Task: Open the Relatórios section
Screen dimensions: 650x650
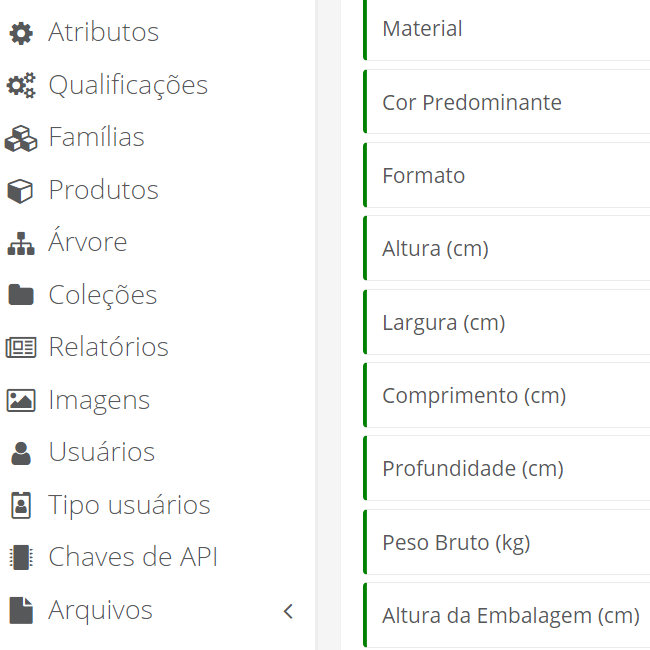Action: click(108, 347)
